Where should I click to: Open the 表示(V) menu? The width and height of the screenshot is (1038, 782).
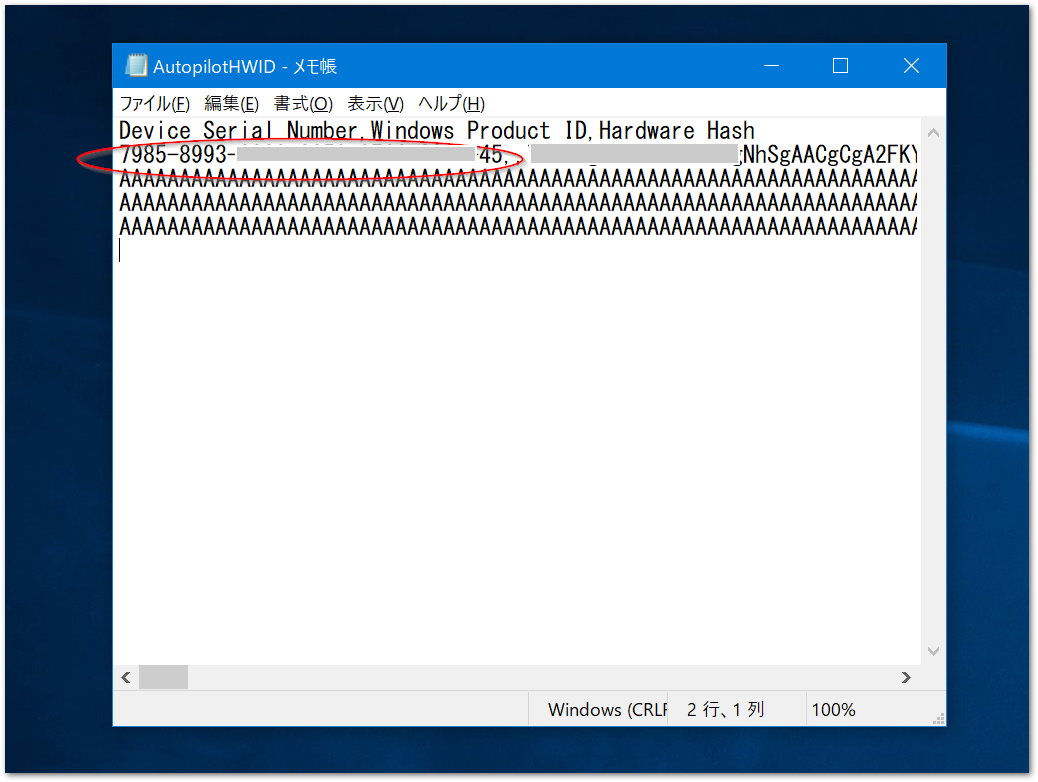coord(375,104)
